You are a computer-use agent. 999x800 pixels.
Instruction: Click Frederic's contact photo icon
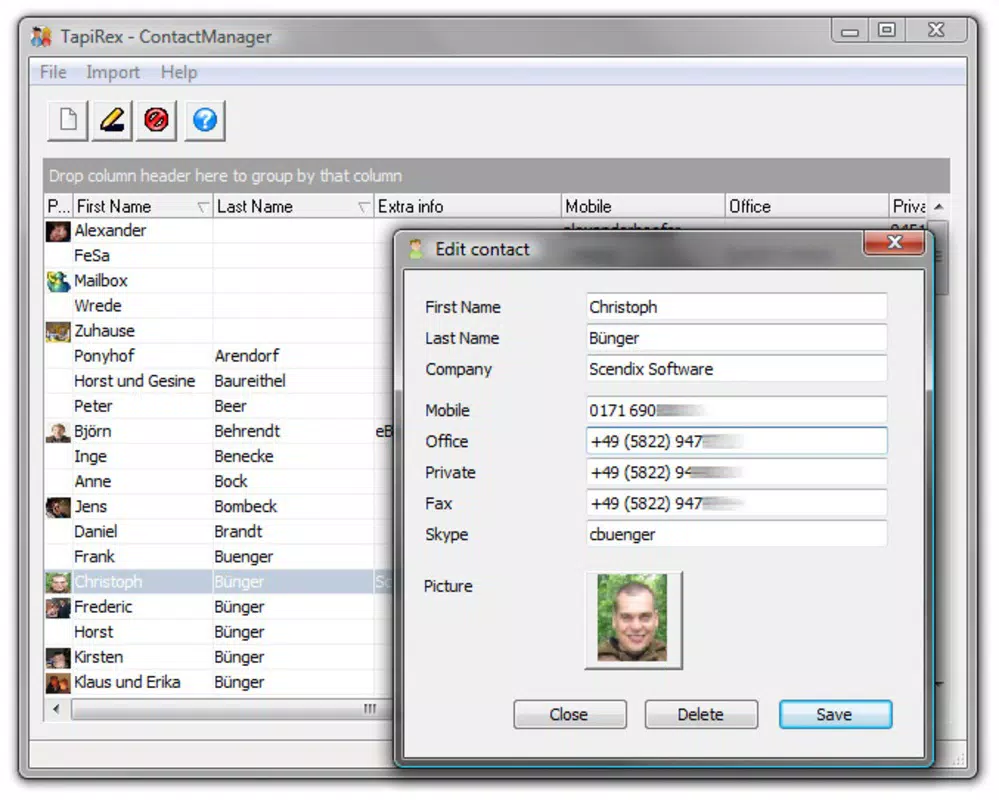(x=58, y=607)
